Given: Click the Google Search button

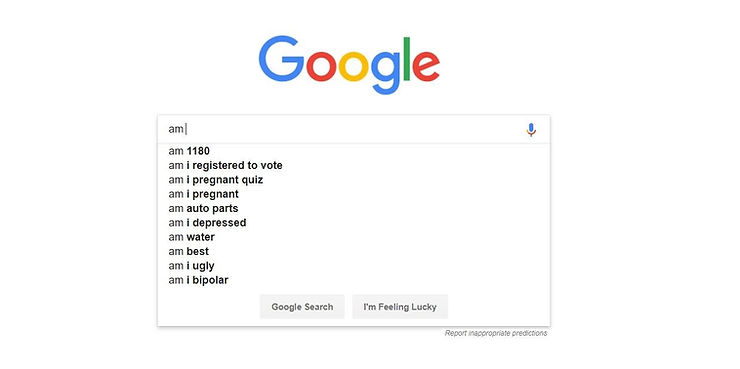Looking at the screenshot, I should pyautogui.click(x=302, y=307).
